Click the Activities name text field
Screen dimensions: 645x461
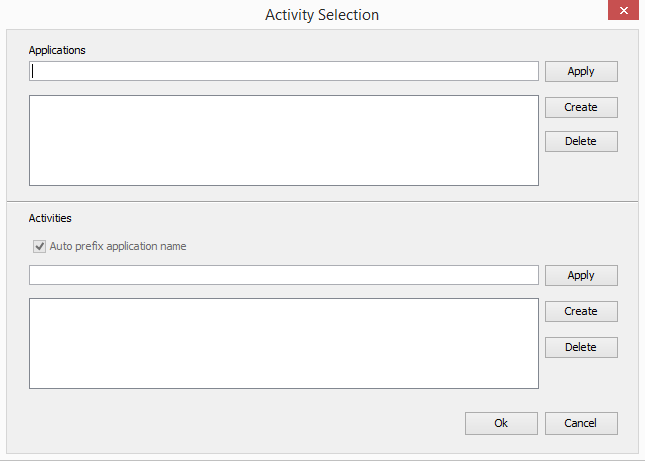pos(284,275)
